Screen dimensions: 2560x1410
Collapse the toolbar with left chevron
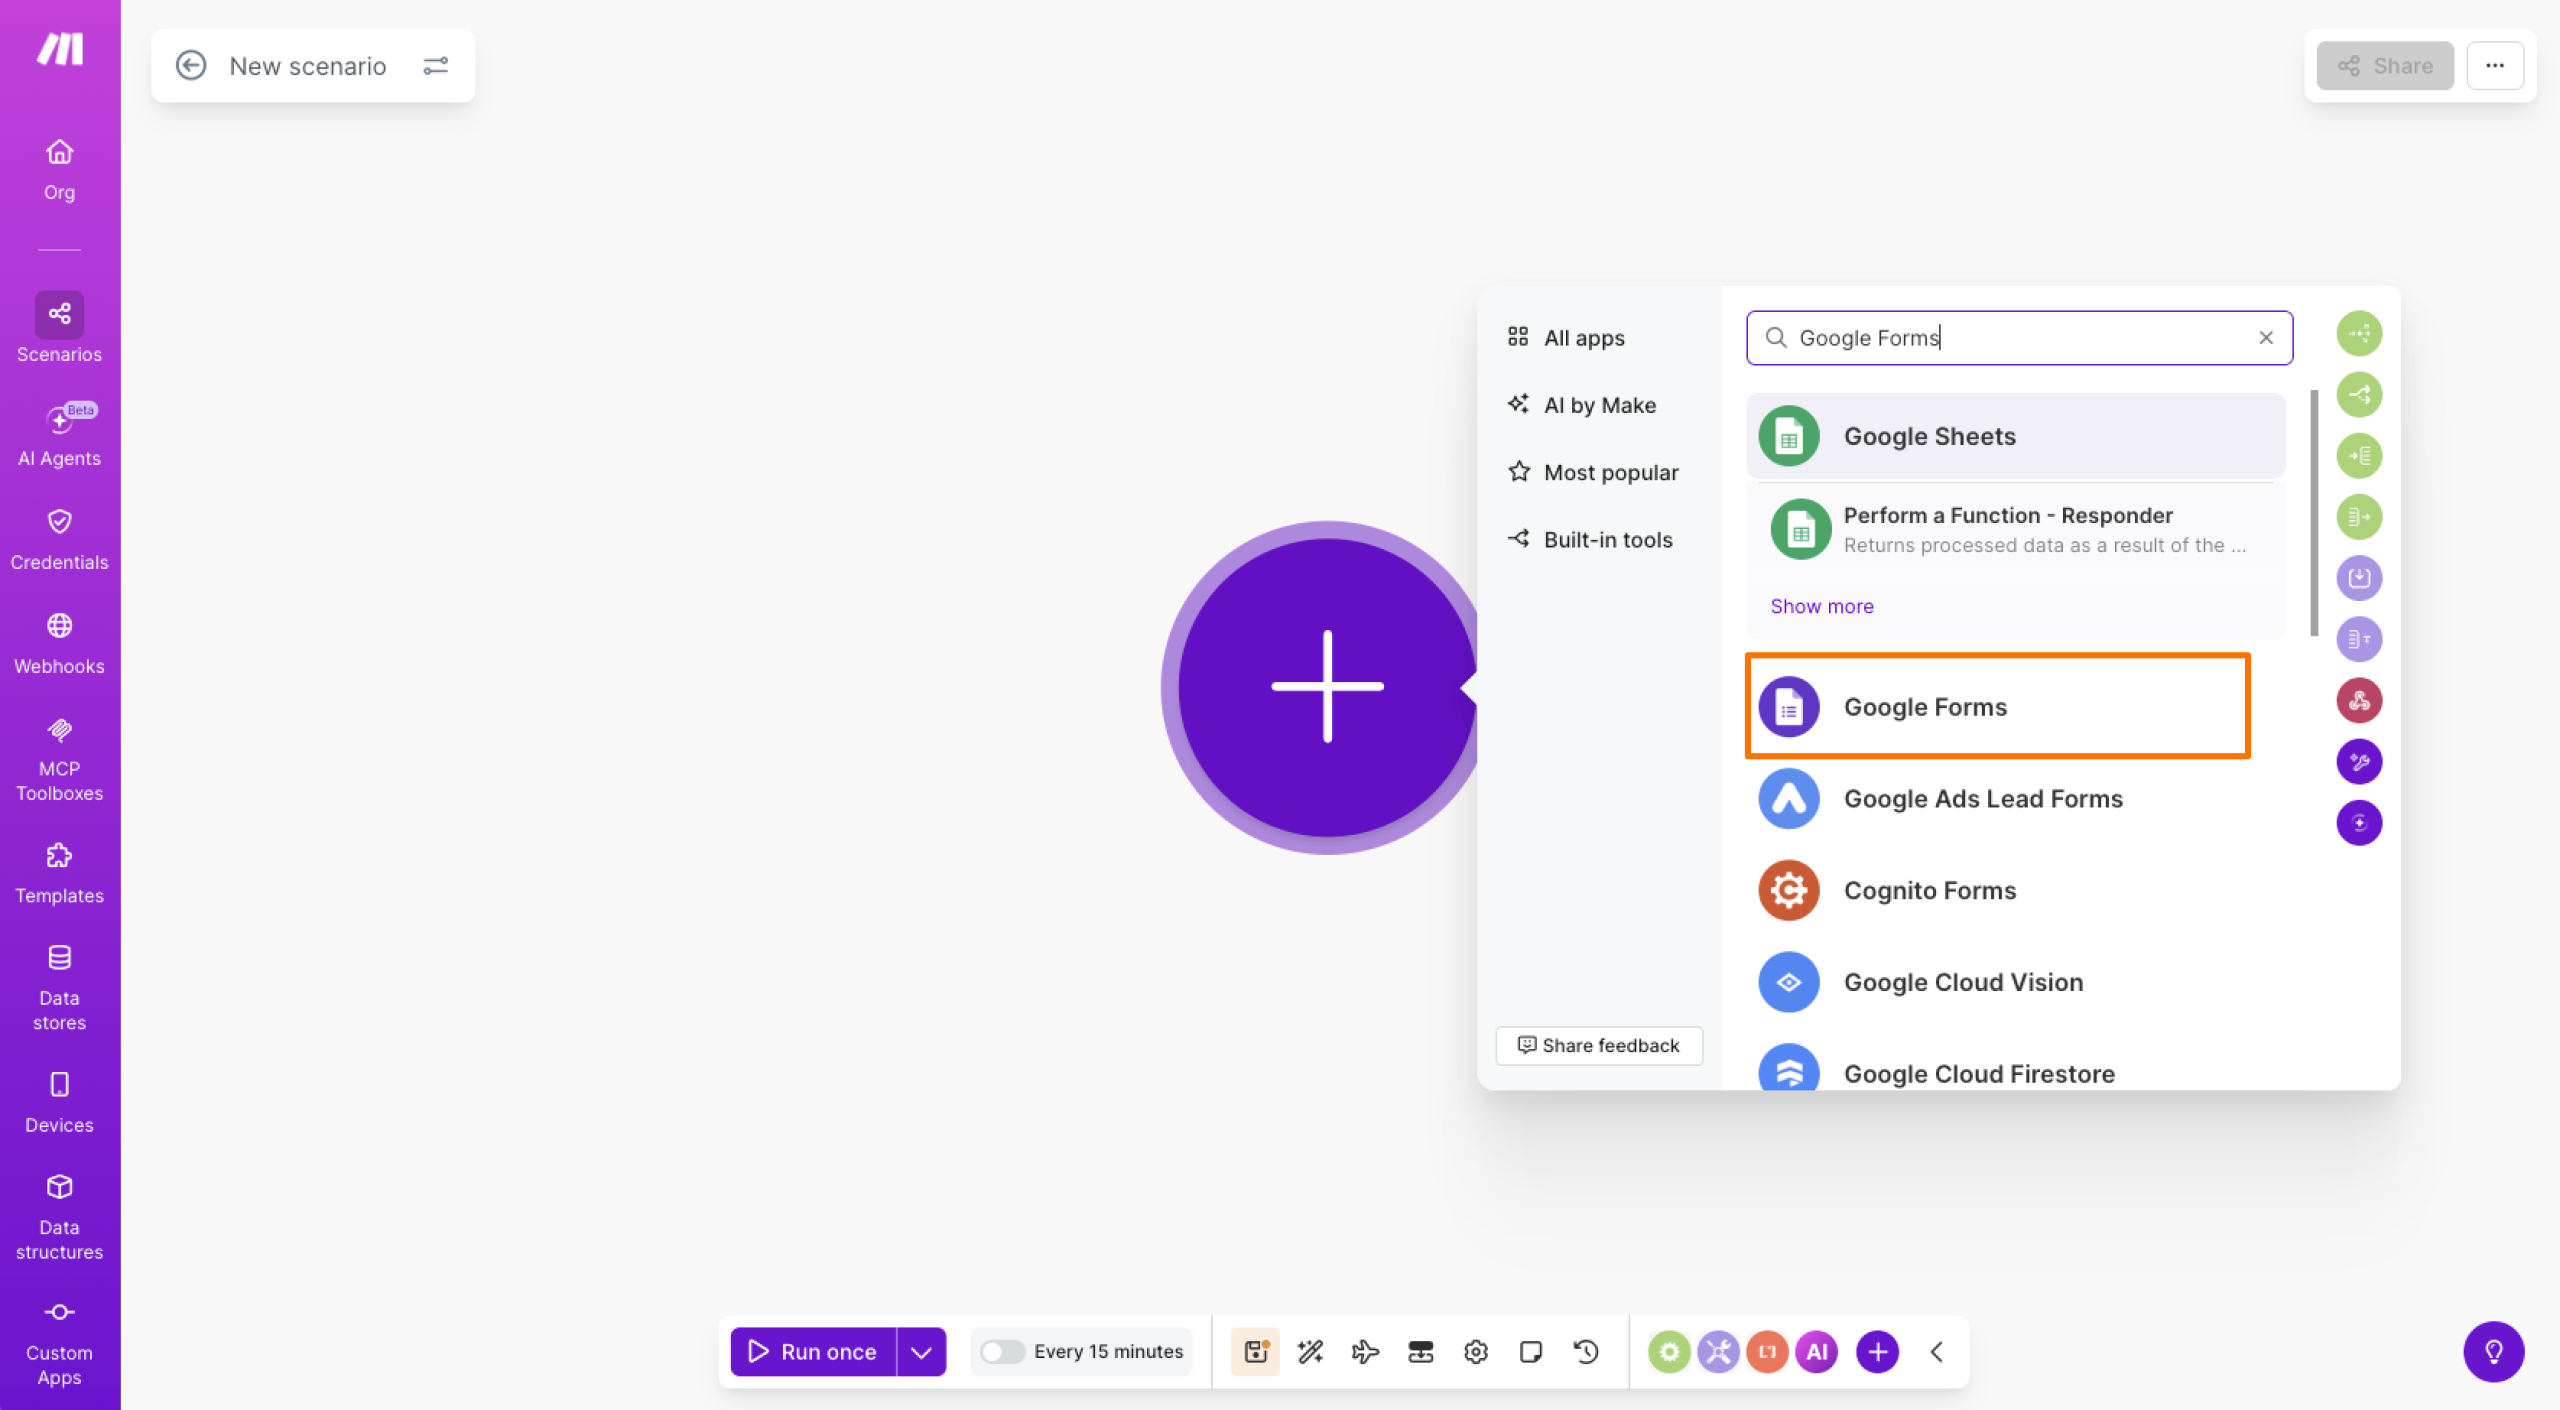click(1936, 1352)
